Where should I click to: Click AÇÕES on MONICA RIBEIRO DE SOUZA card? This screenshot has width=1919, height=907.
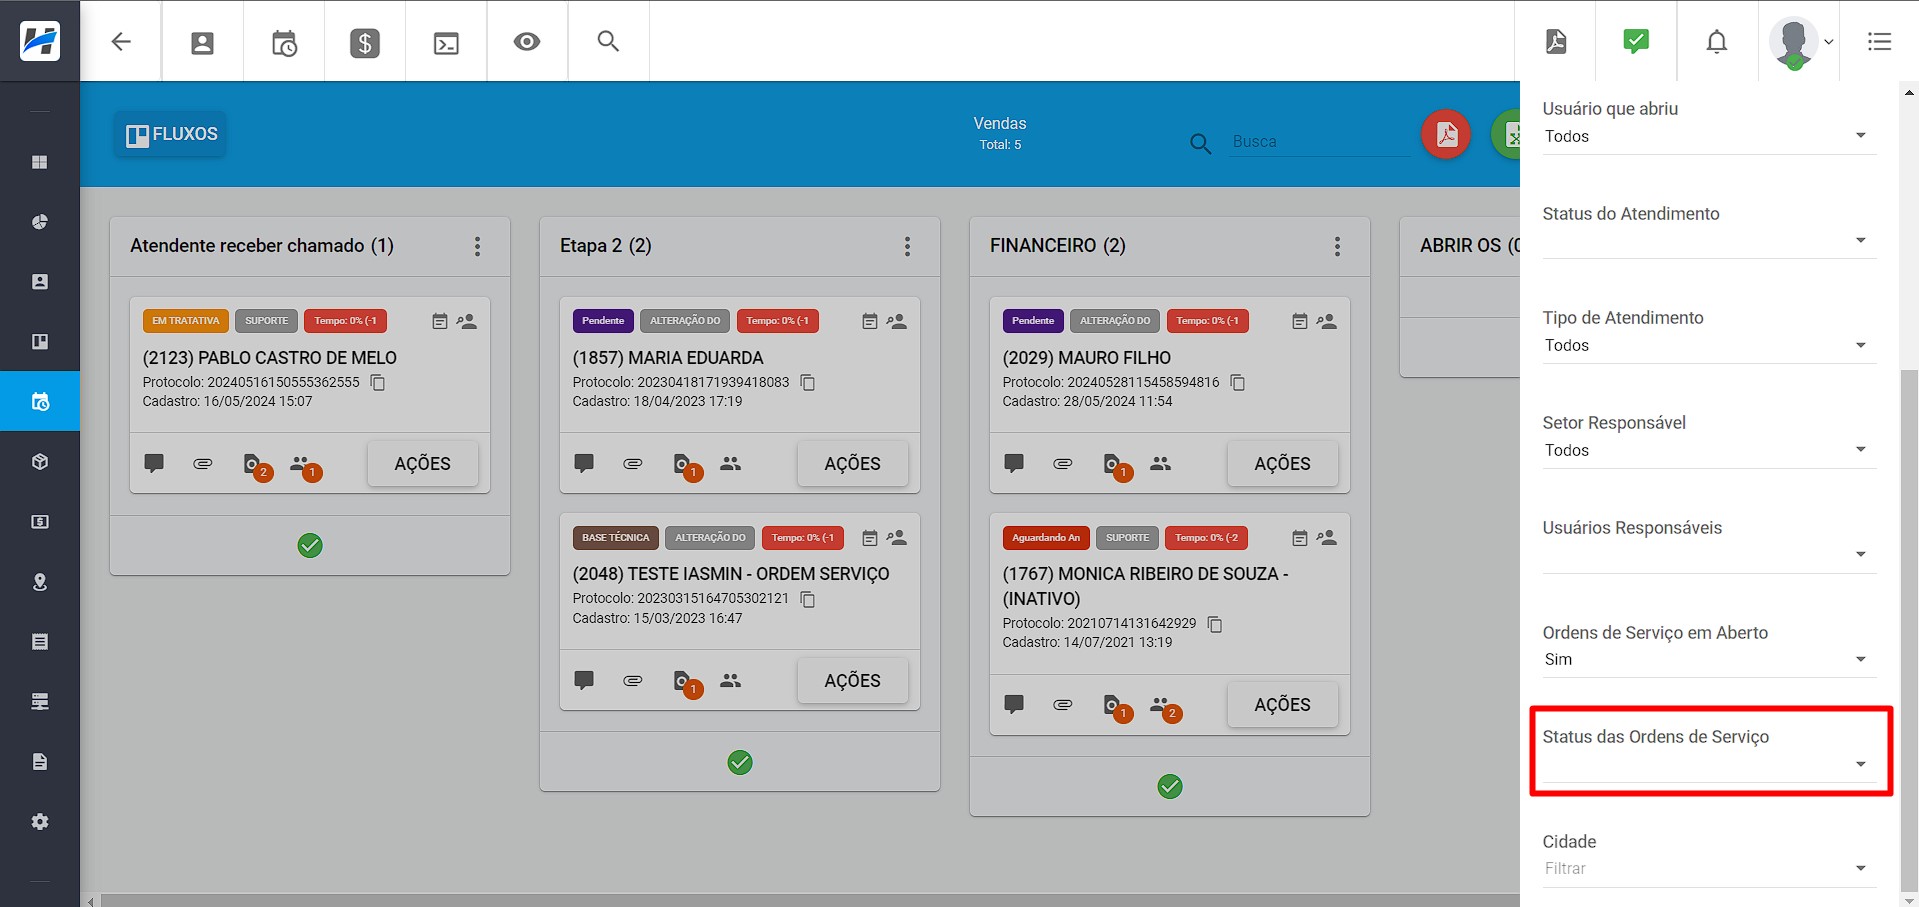pos(1282,705)
